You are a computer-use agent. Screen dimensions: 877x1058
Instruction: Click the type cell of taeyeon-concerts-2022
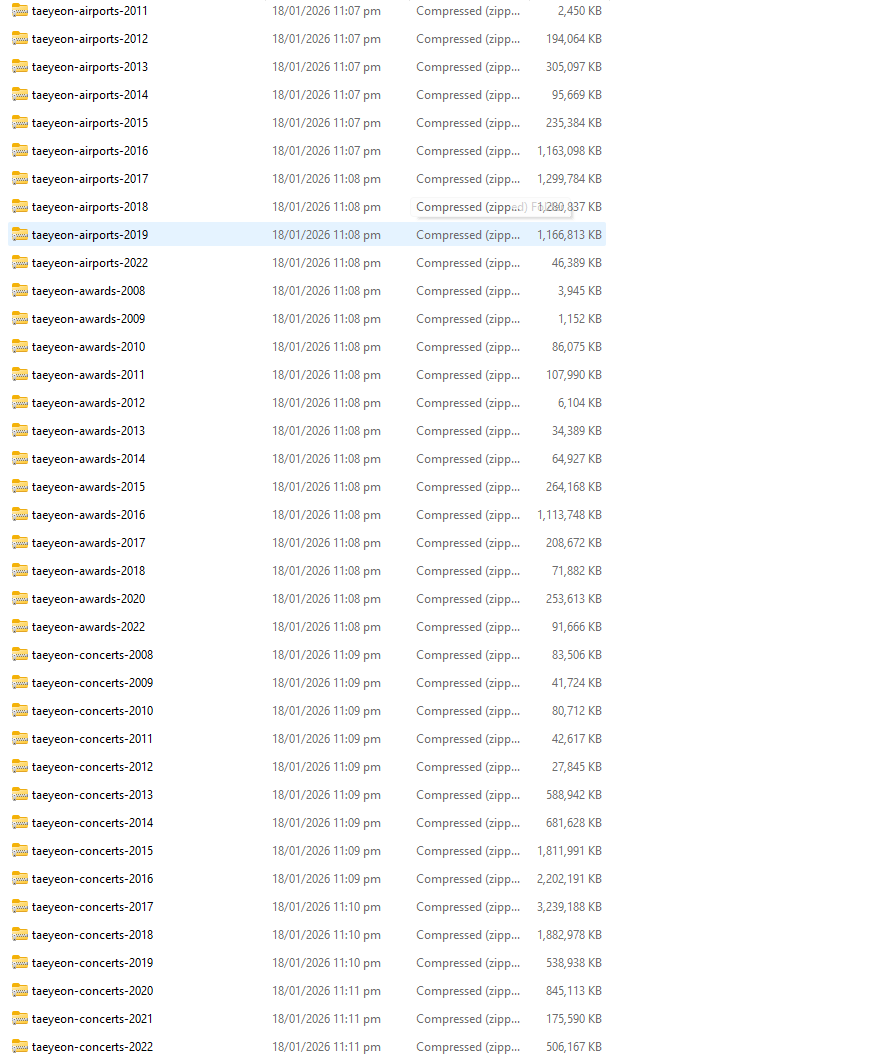(x=468, y=1047)
